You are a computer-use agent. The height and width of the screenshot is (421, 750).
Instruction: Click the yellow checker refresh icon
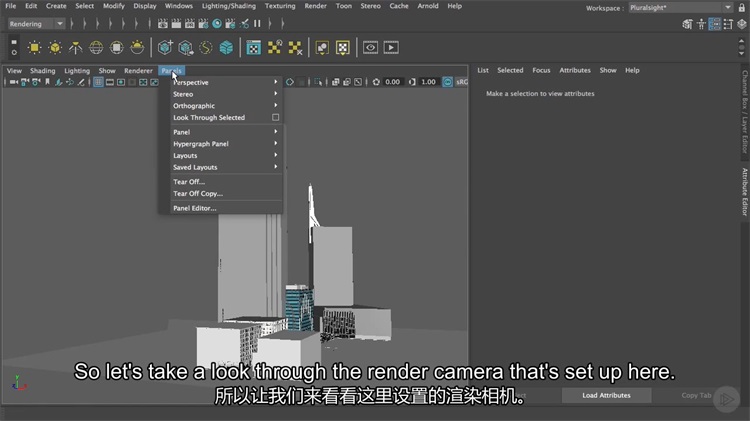tap(275, 47)
